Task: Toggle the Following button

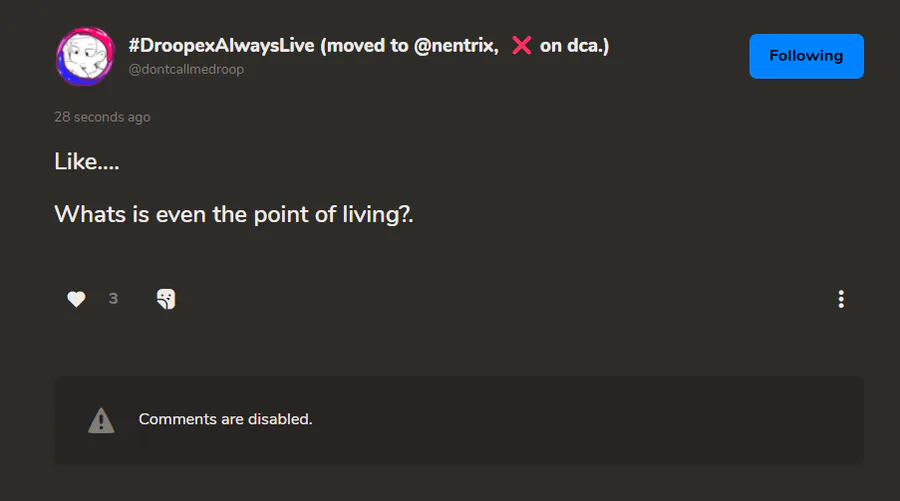Action: pos(806,56)
